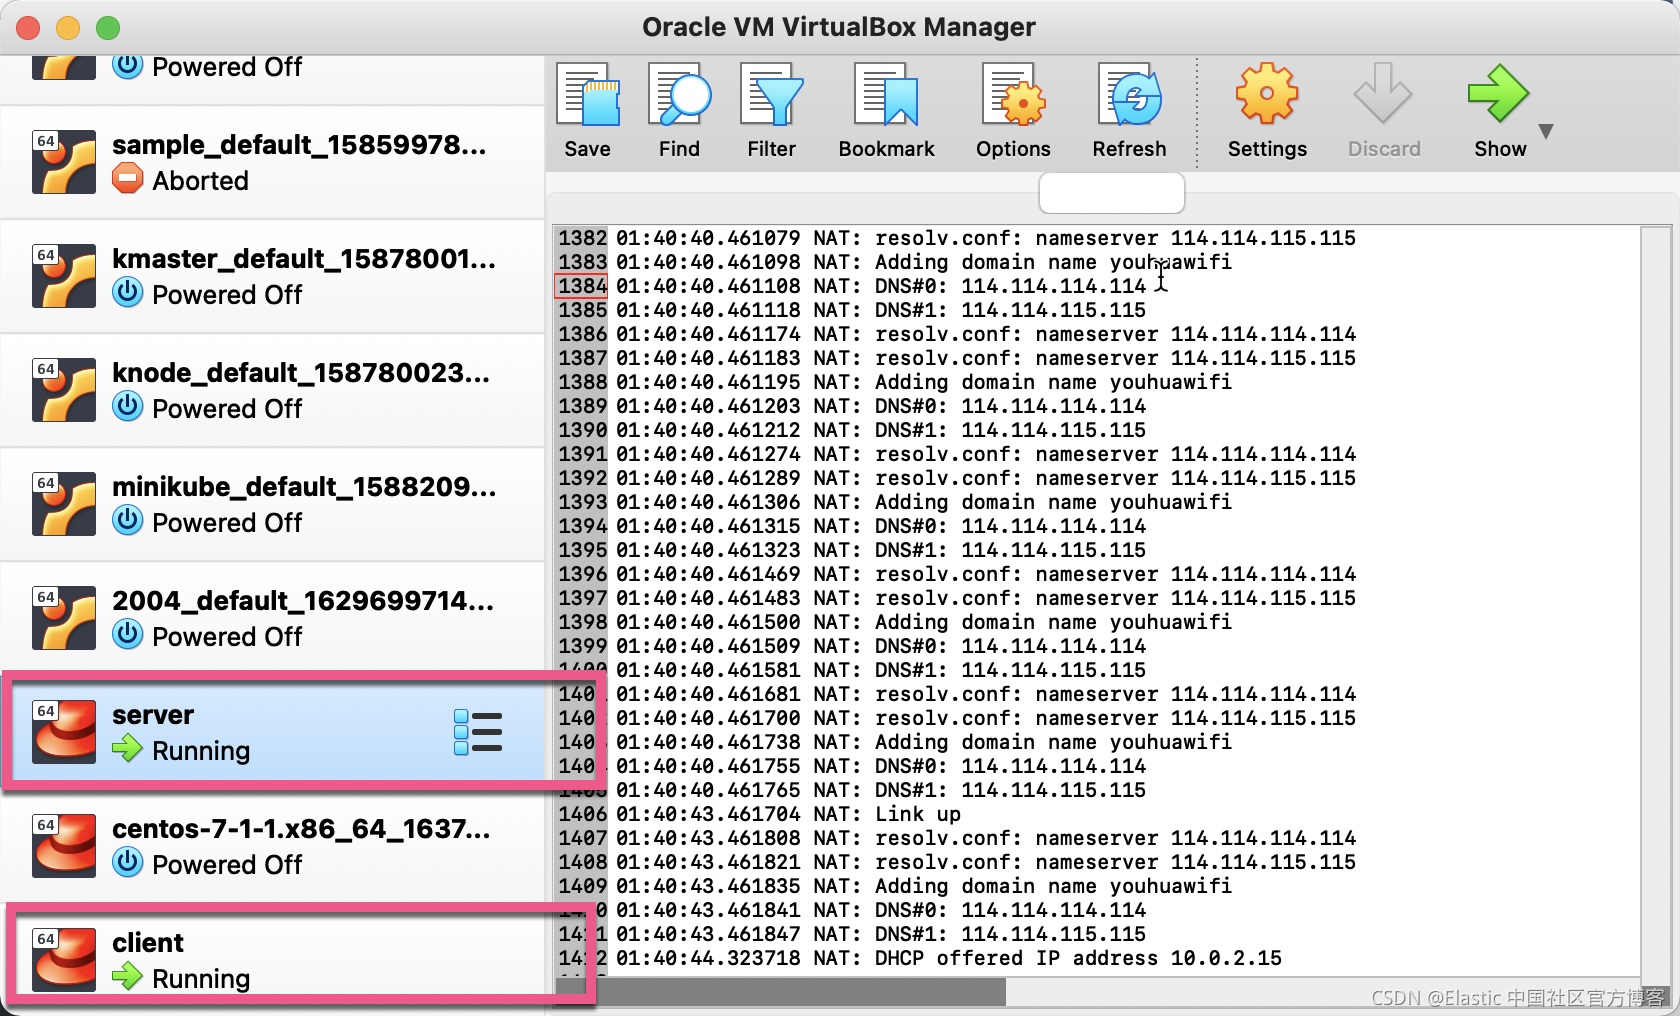Click the server VM Running status arrow
The height and width of the screenshot is (1016, 1680).
pyautogui.click(x=127, y=749)
